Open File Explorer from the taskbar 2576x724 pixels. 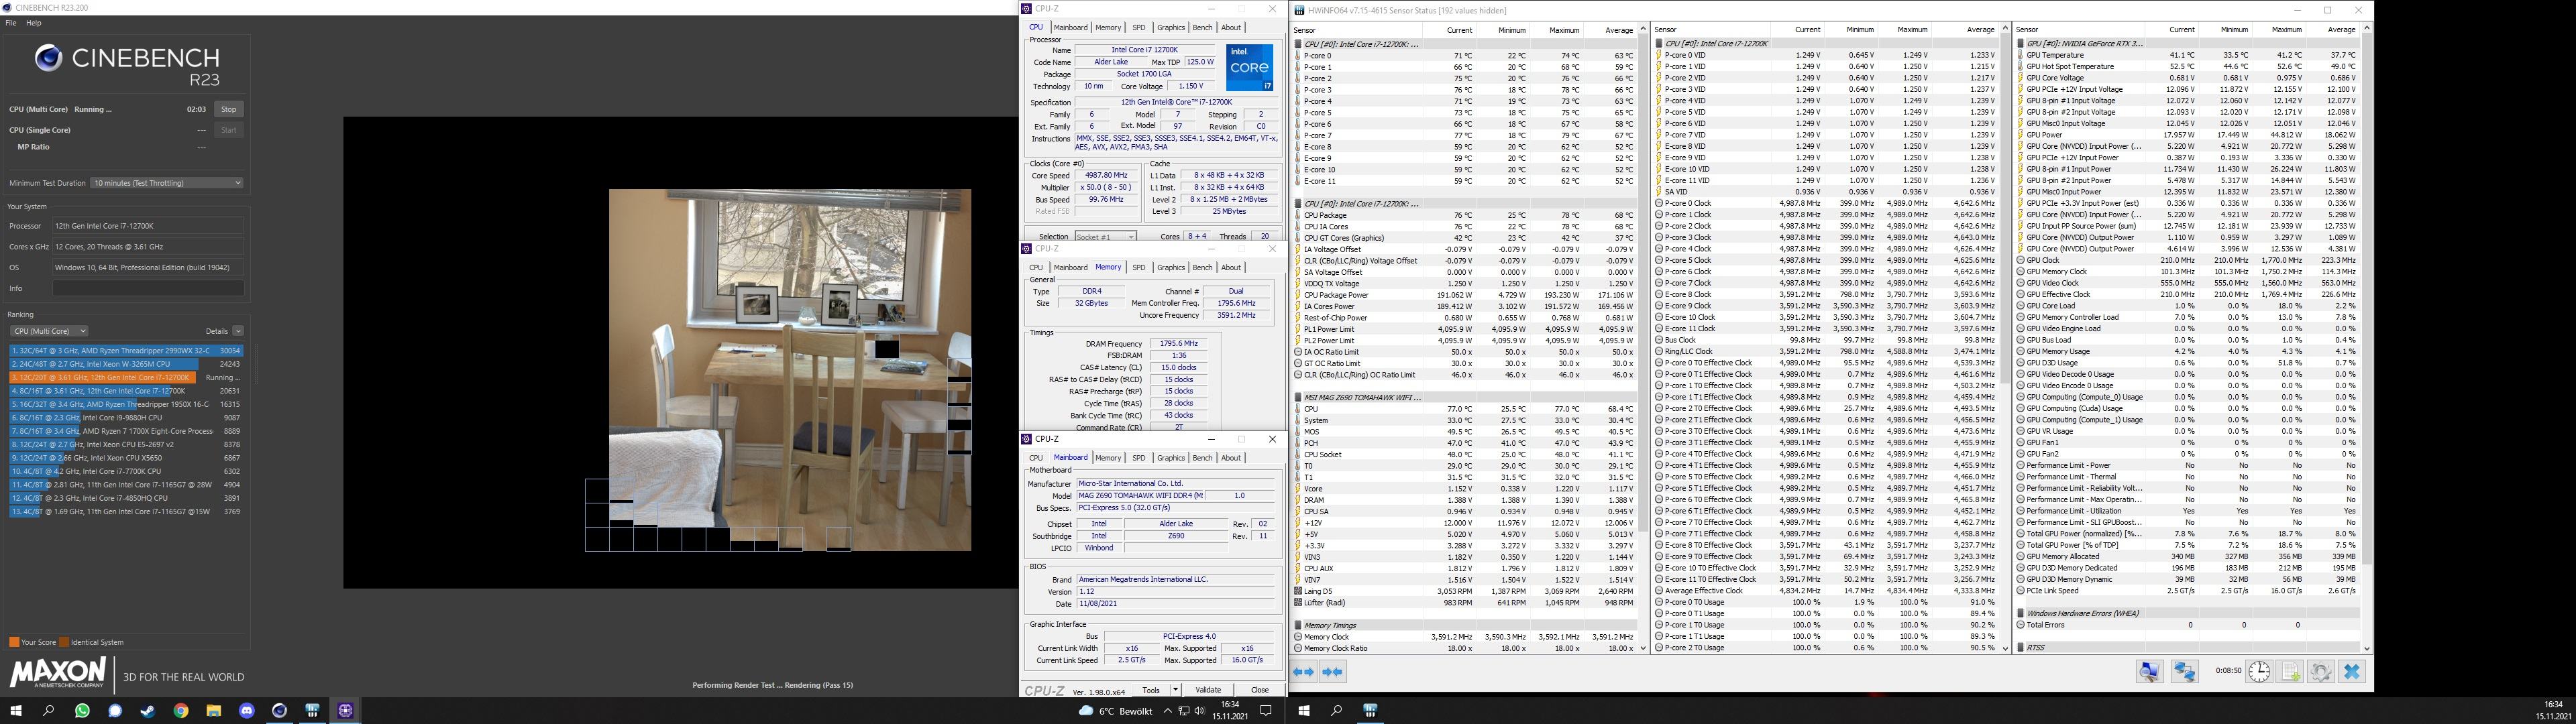pos(214,711)
